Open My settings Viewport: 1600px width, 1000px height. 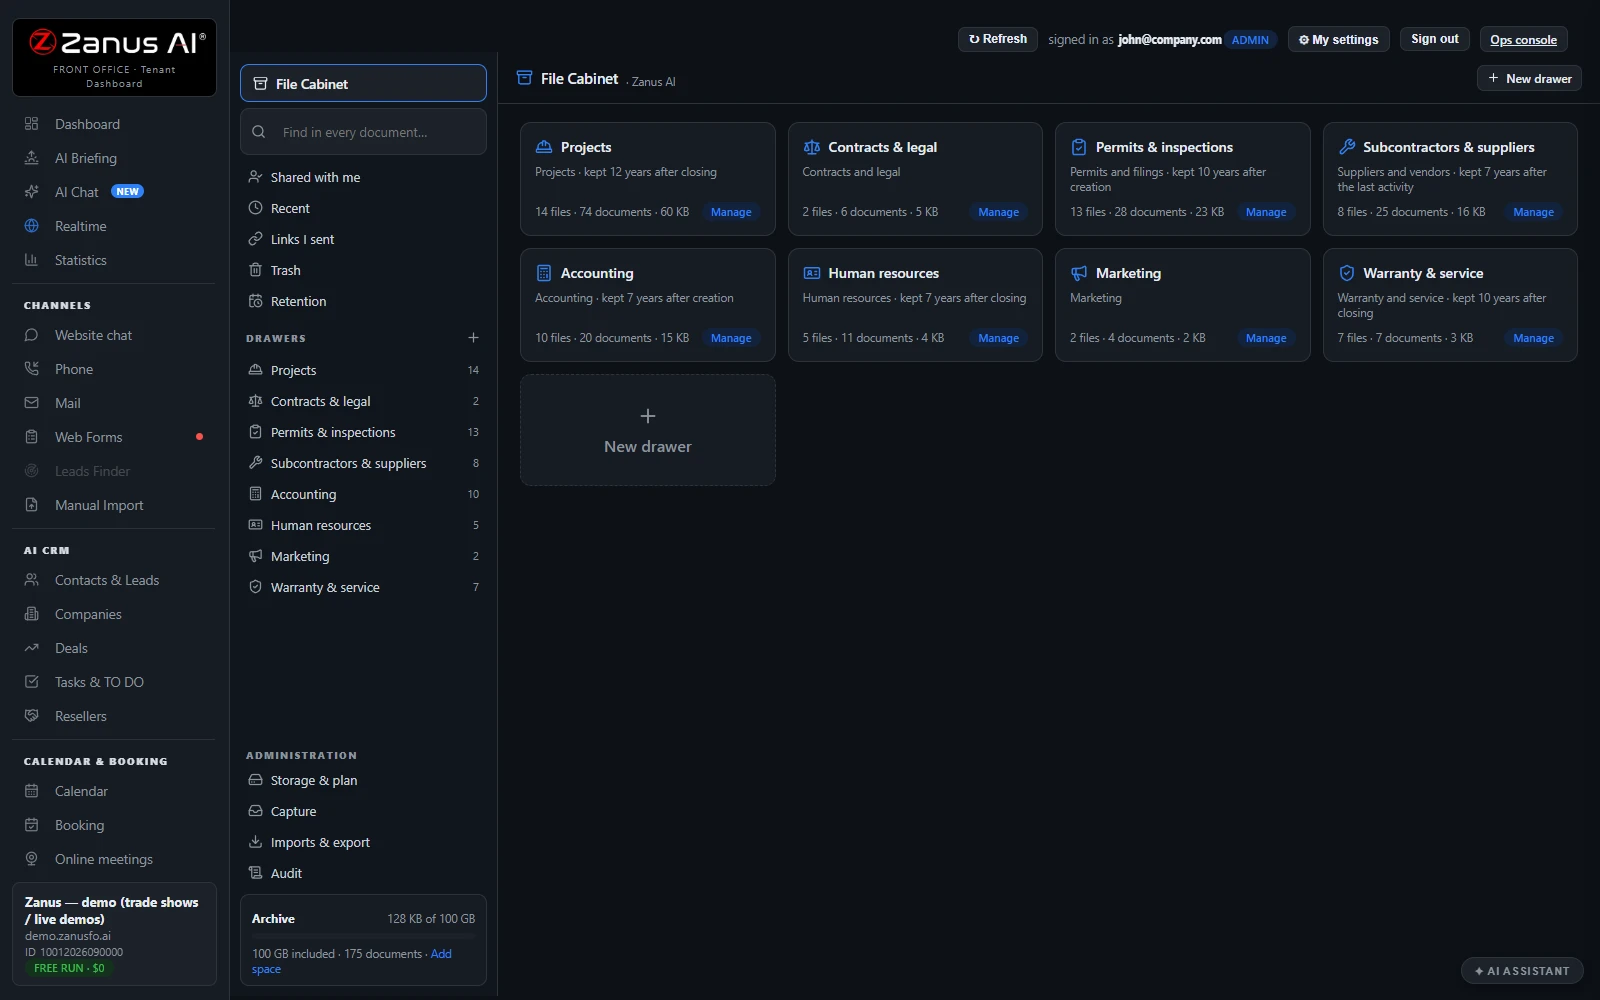(1338, 39)
